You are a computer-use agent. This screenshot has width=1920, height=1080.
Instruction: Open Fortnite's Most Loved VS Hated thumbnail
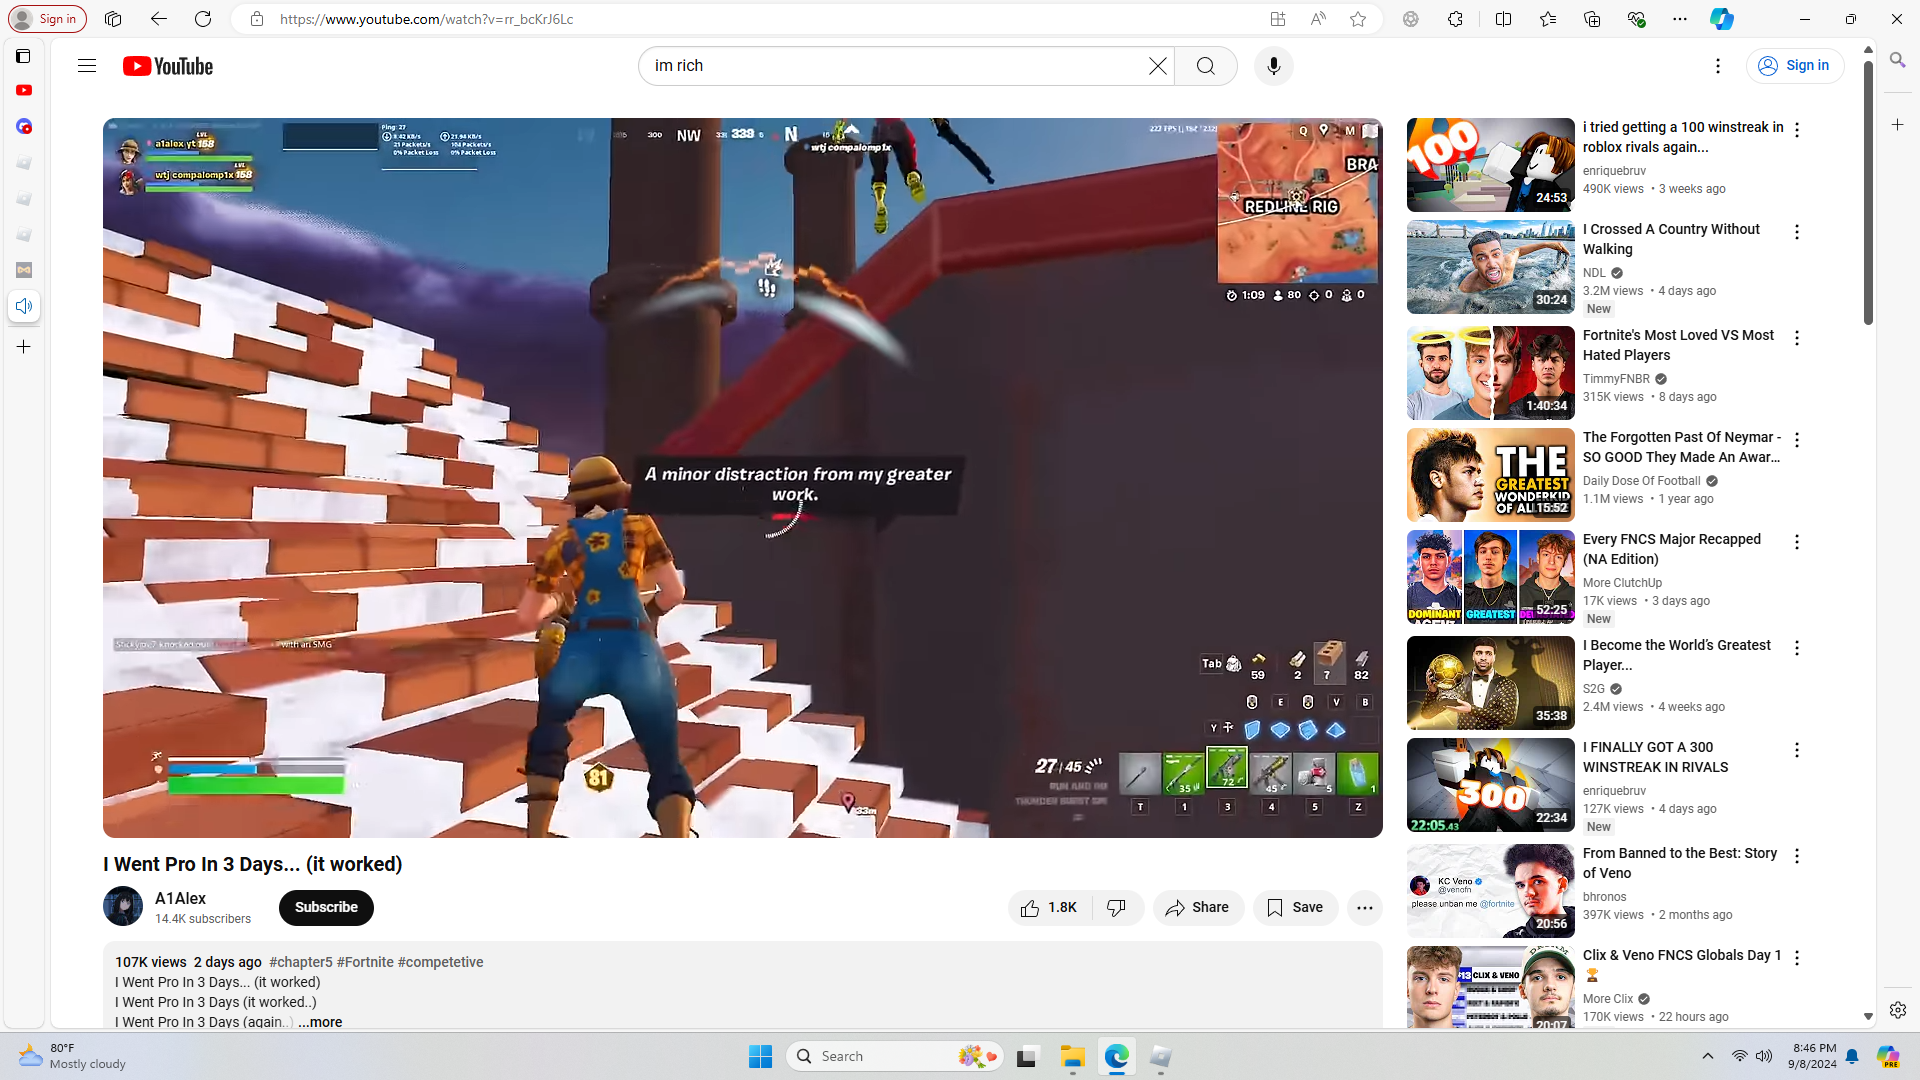click(x=1490, y=373)
